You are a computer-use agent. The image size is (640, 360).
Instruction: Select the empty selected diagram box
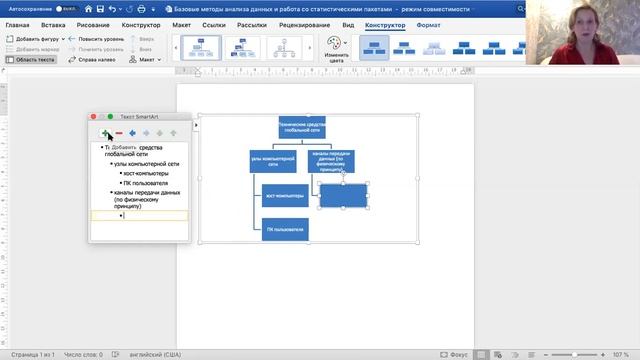(343, 196)
